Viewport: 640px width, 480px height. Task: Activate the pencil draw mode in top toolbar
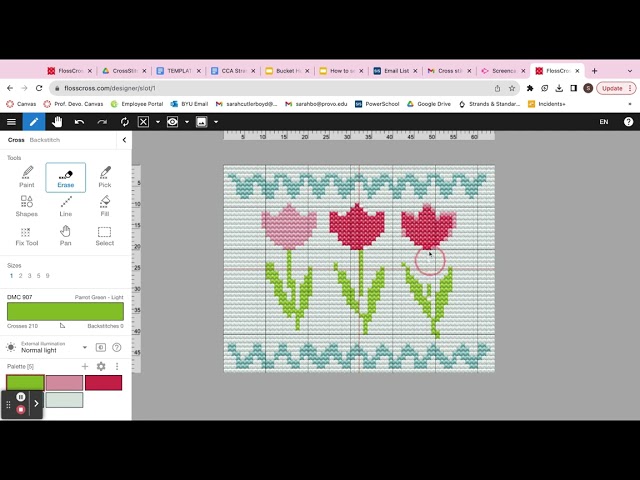(x=34, y=122)
